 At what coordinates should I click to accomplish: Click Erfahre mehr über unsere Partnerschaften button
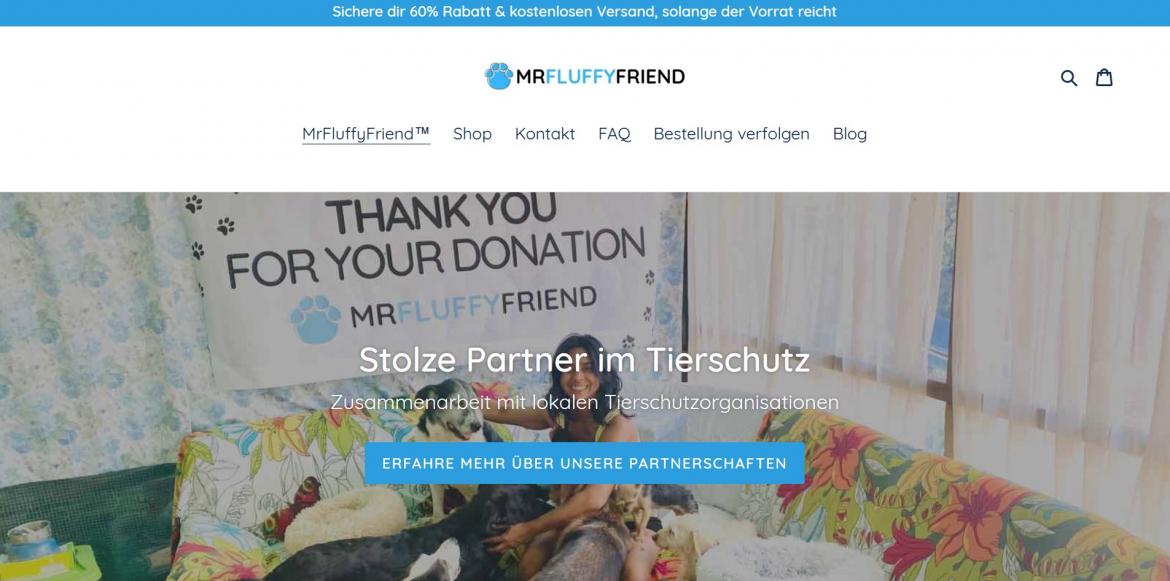click(584, 463)
